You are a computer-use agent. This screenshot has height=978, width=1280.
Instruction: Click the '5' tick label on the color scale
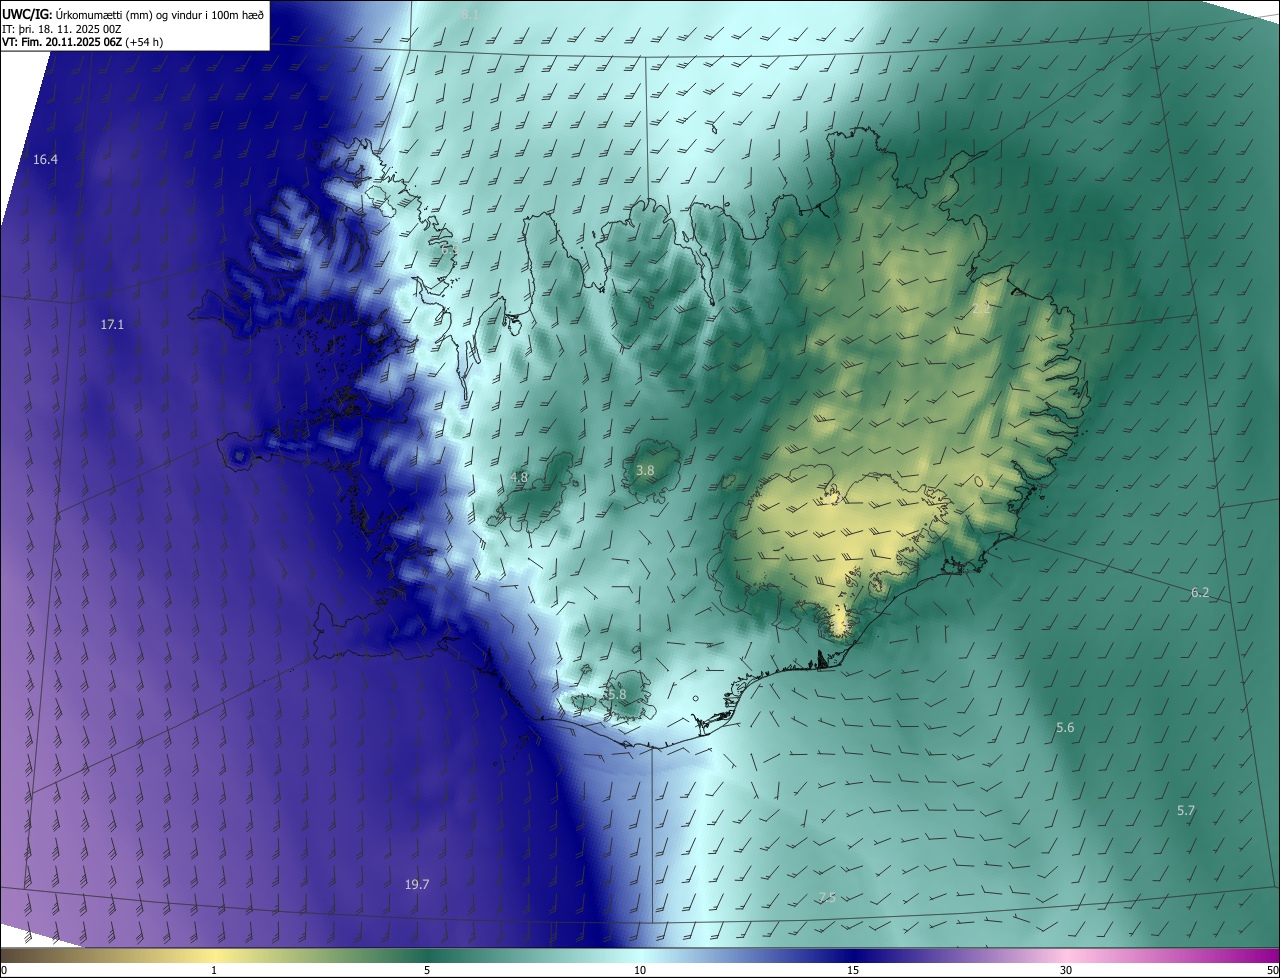tap(427, 970)
